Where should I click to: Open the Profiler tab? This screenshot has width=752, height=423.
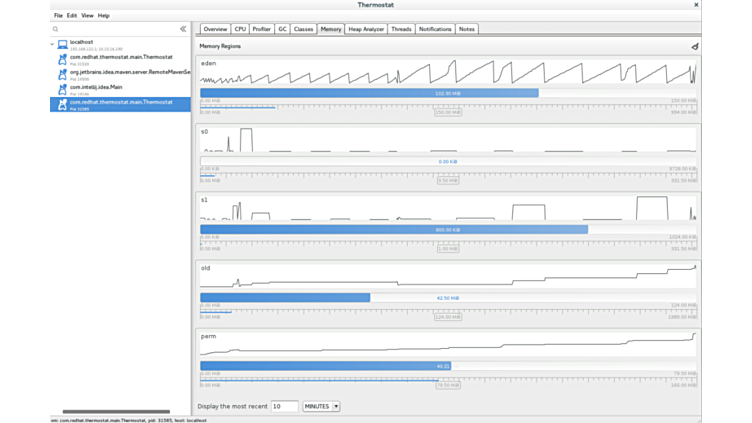pos(262,29)
